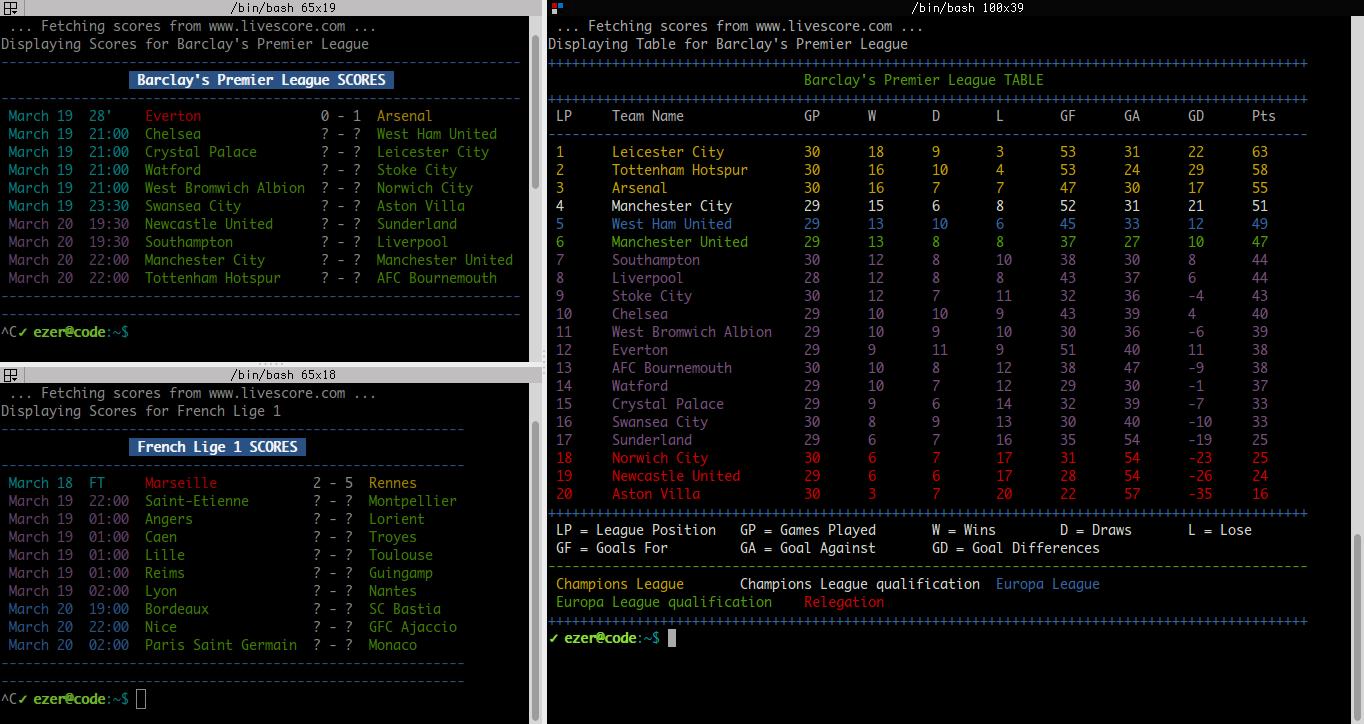Click the Europa League qualification legend entry
Image resolution: width=1364 pixels, height=724 pixels.
pos(664,602)
